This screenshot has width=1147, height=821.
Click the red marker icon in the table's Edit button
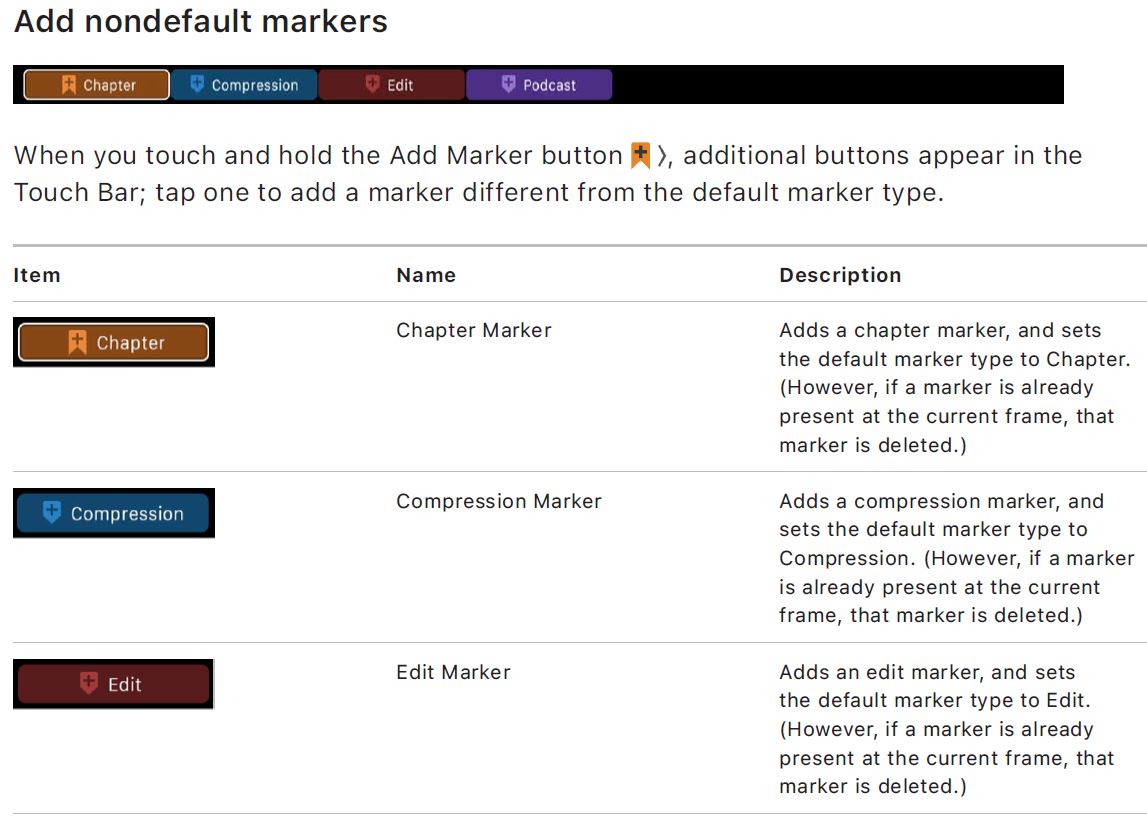pos(89,683)
